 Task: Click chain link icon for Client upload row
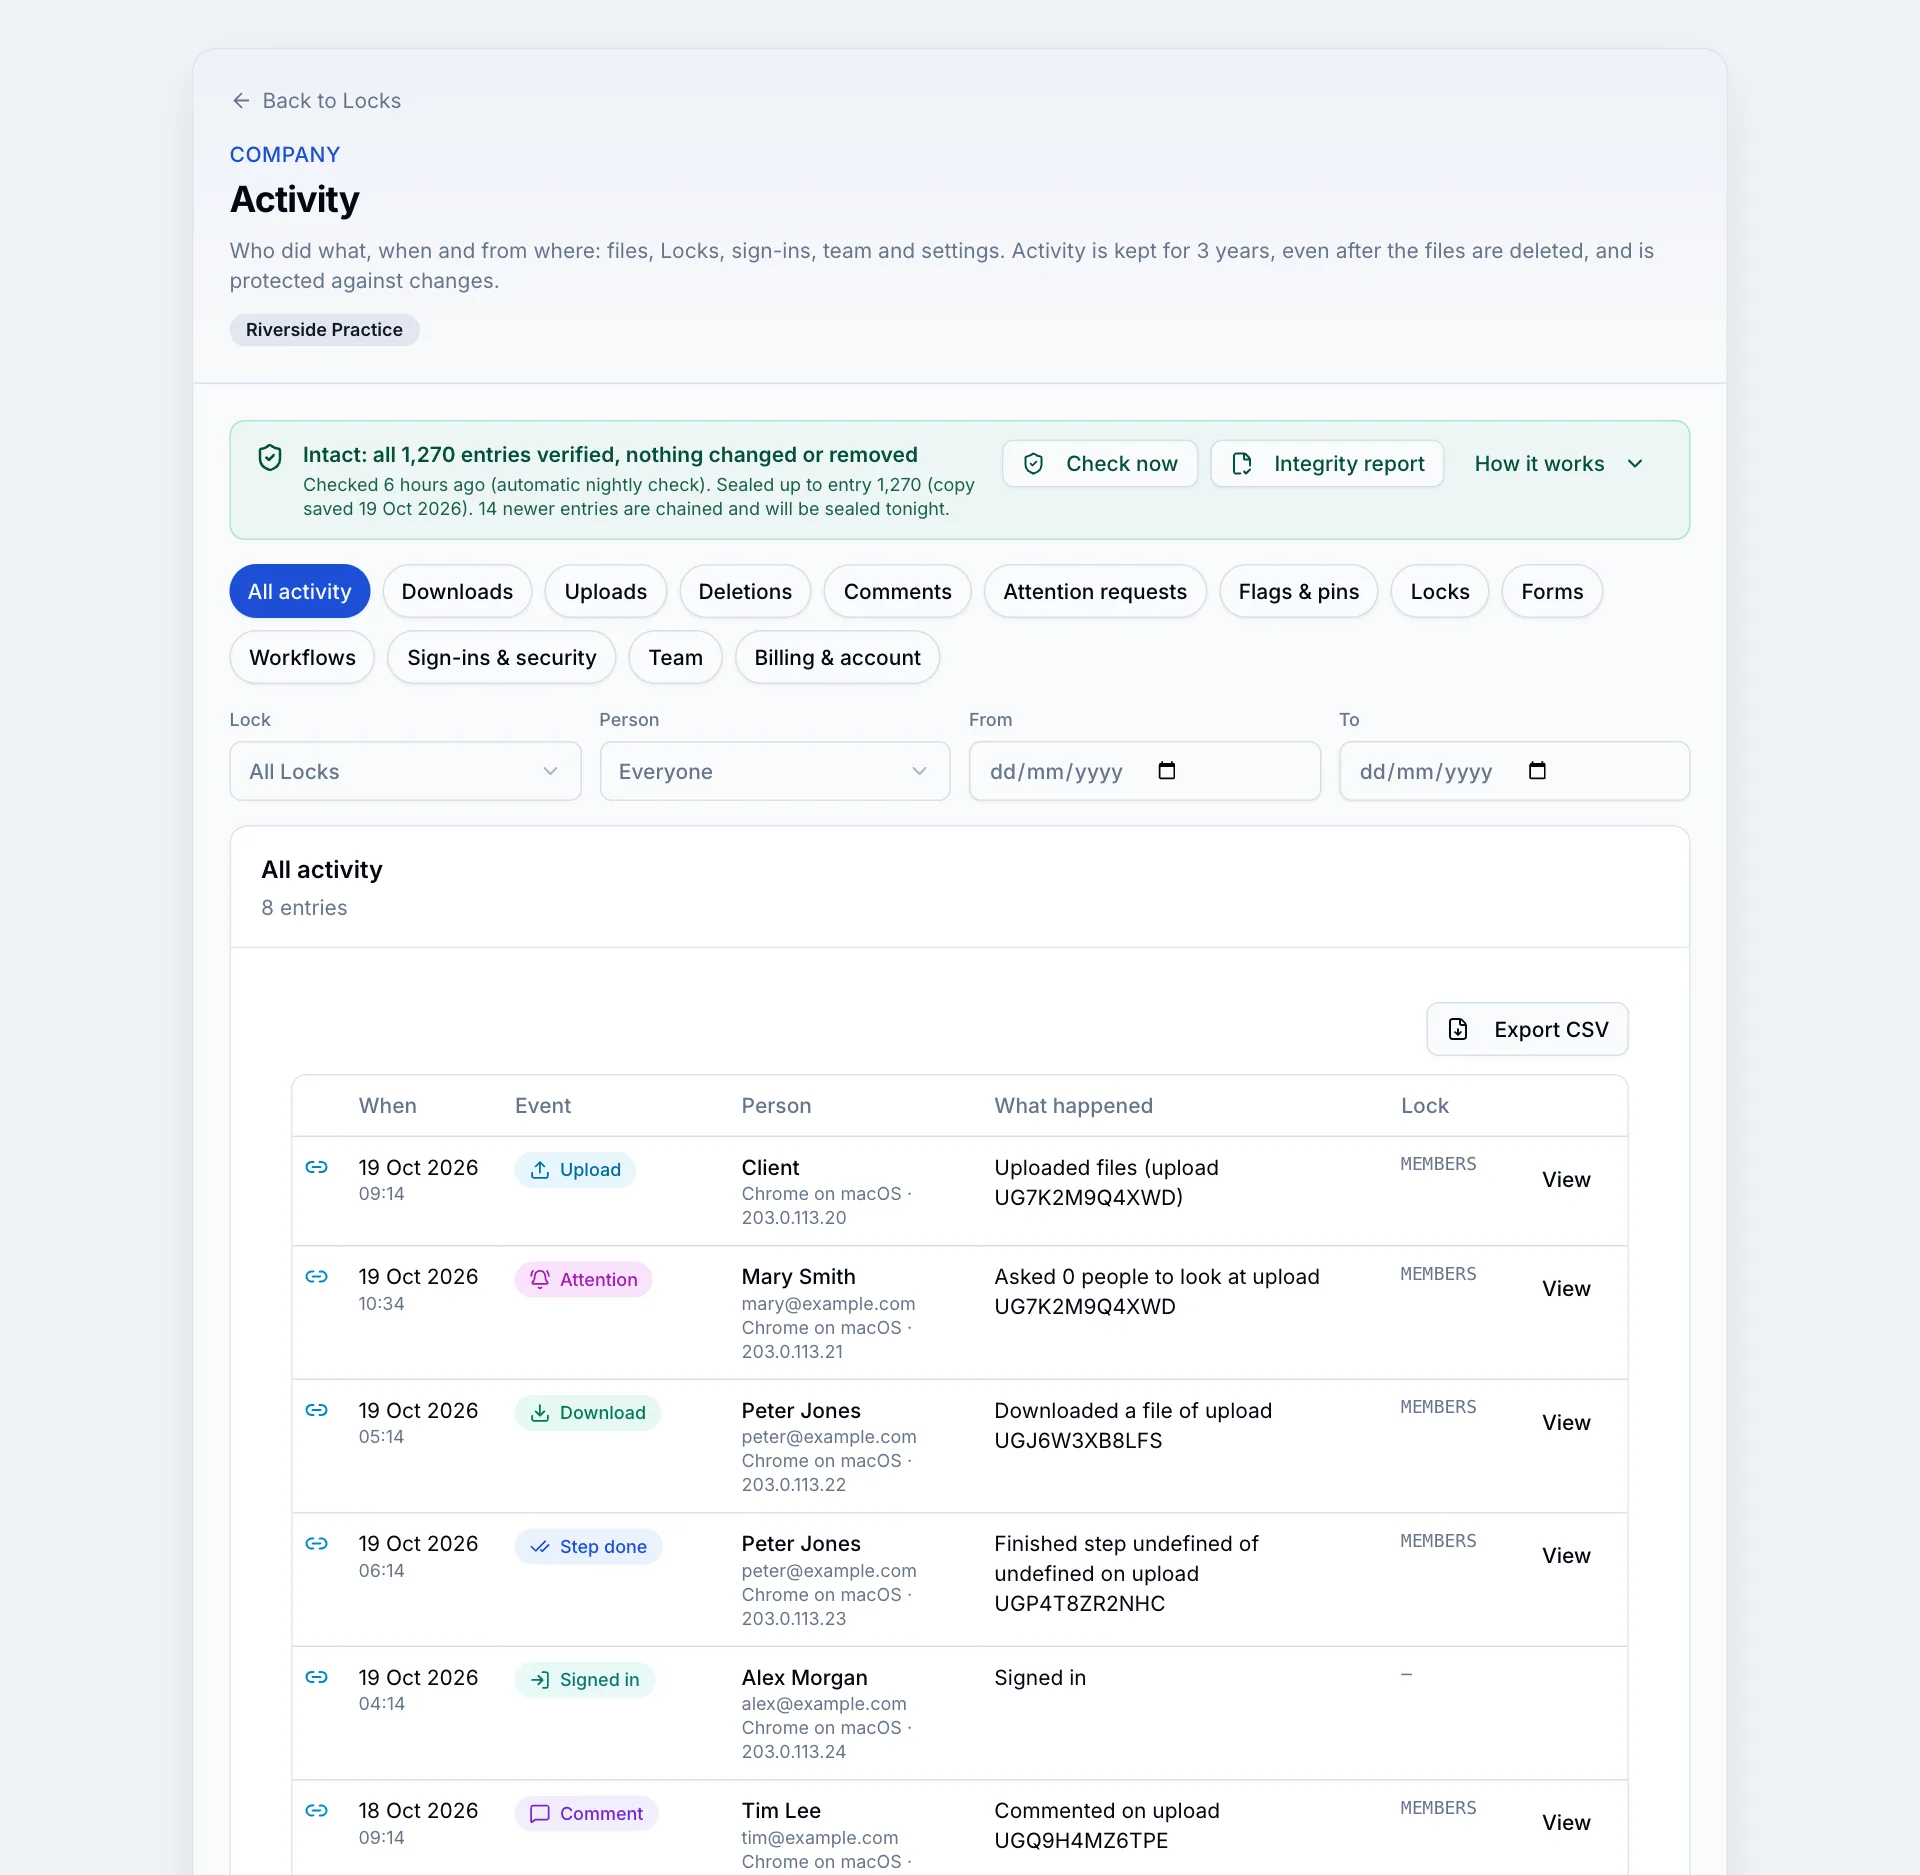(317, 1167)
